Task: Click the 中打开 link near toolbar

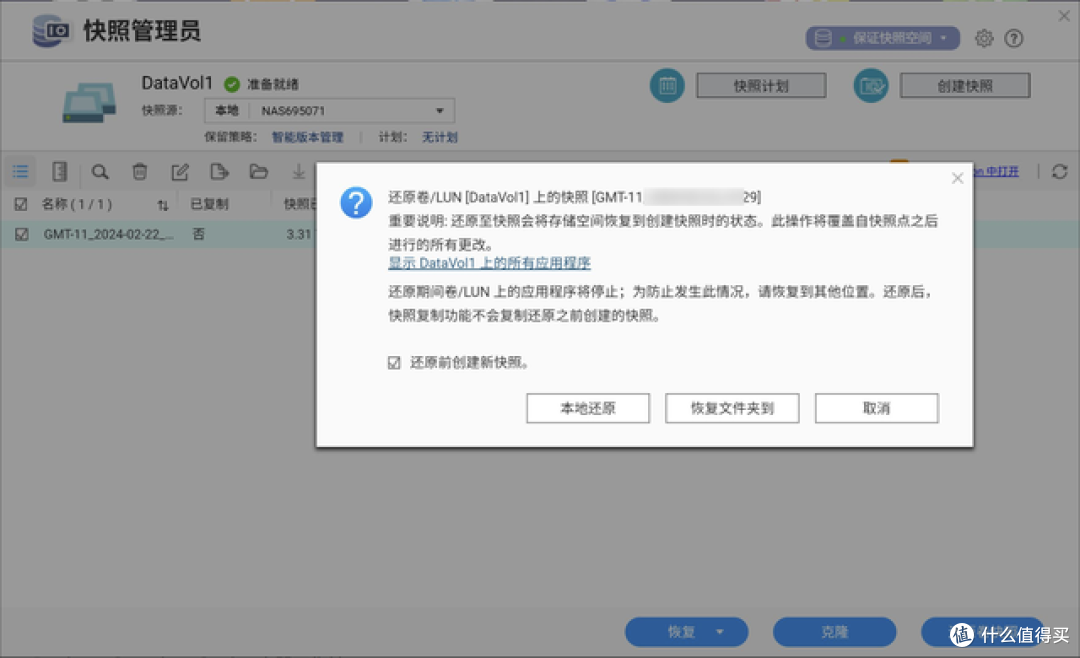Action: pyautogui.click(x=996, y=171)
